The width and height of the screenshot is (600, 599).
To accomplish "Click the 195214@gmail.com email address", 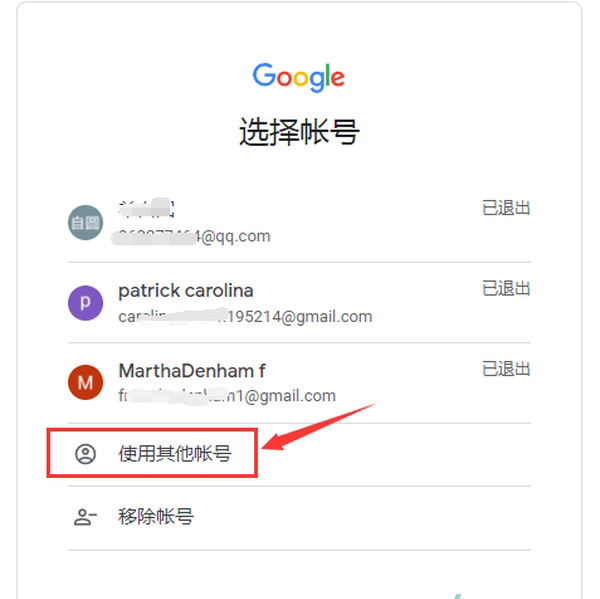I will 245,317.
